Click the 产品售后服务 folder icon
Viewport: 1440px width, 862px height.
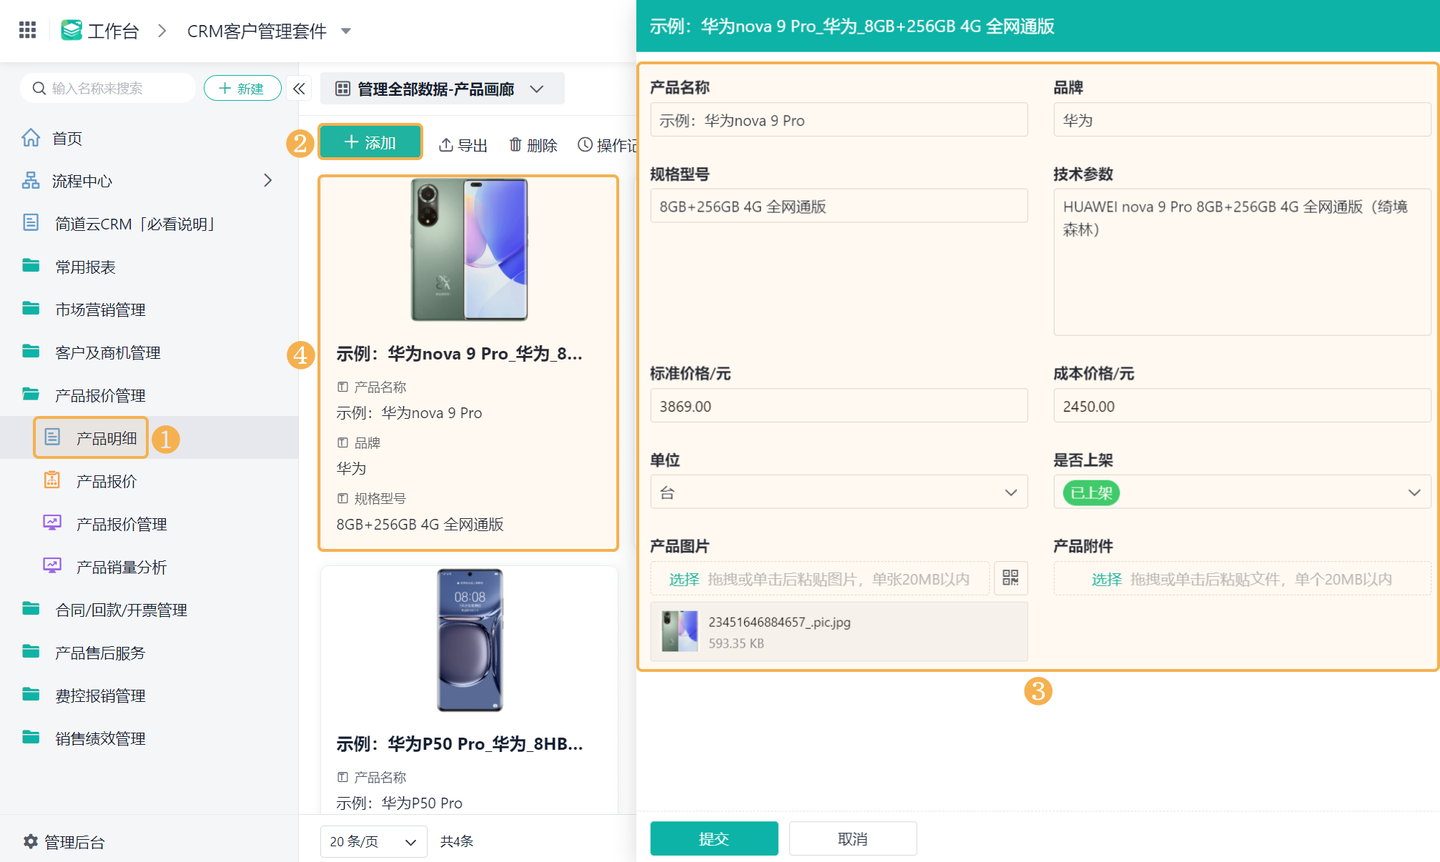[31, 652]
